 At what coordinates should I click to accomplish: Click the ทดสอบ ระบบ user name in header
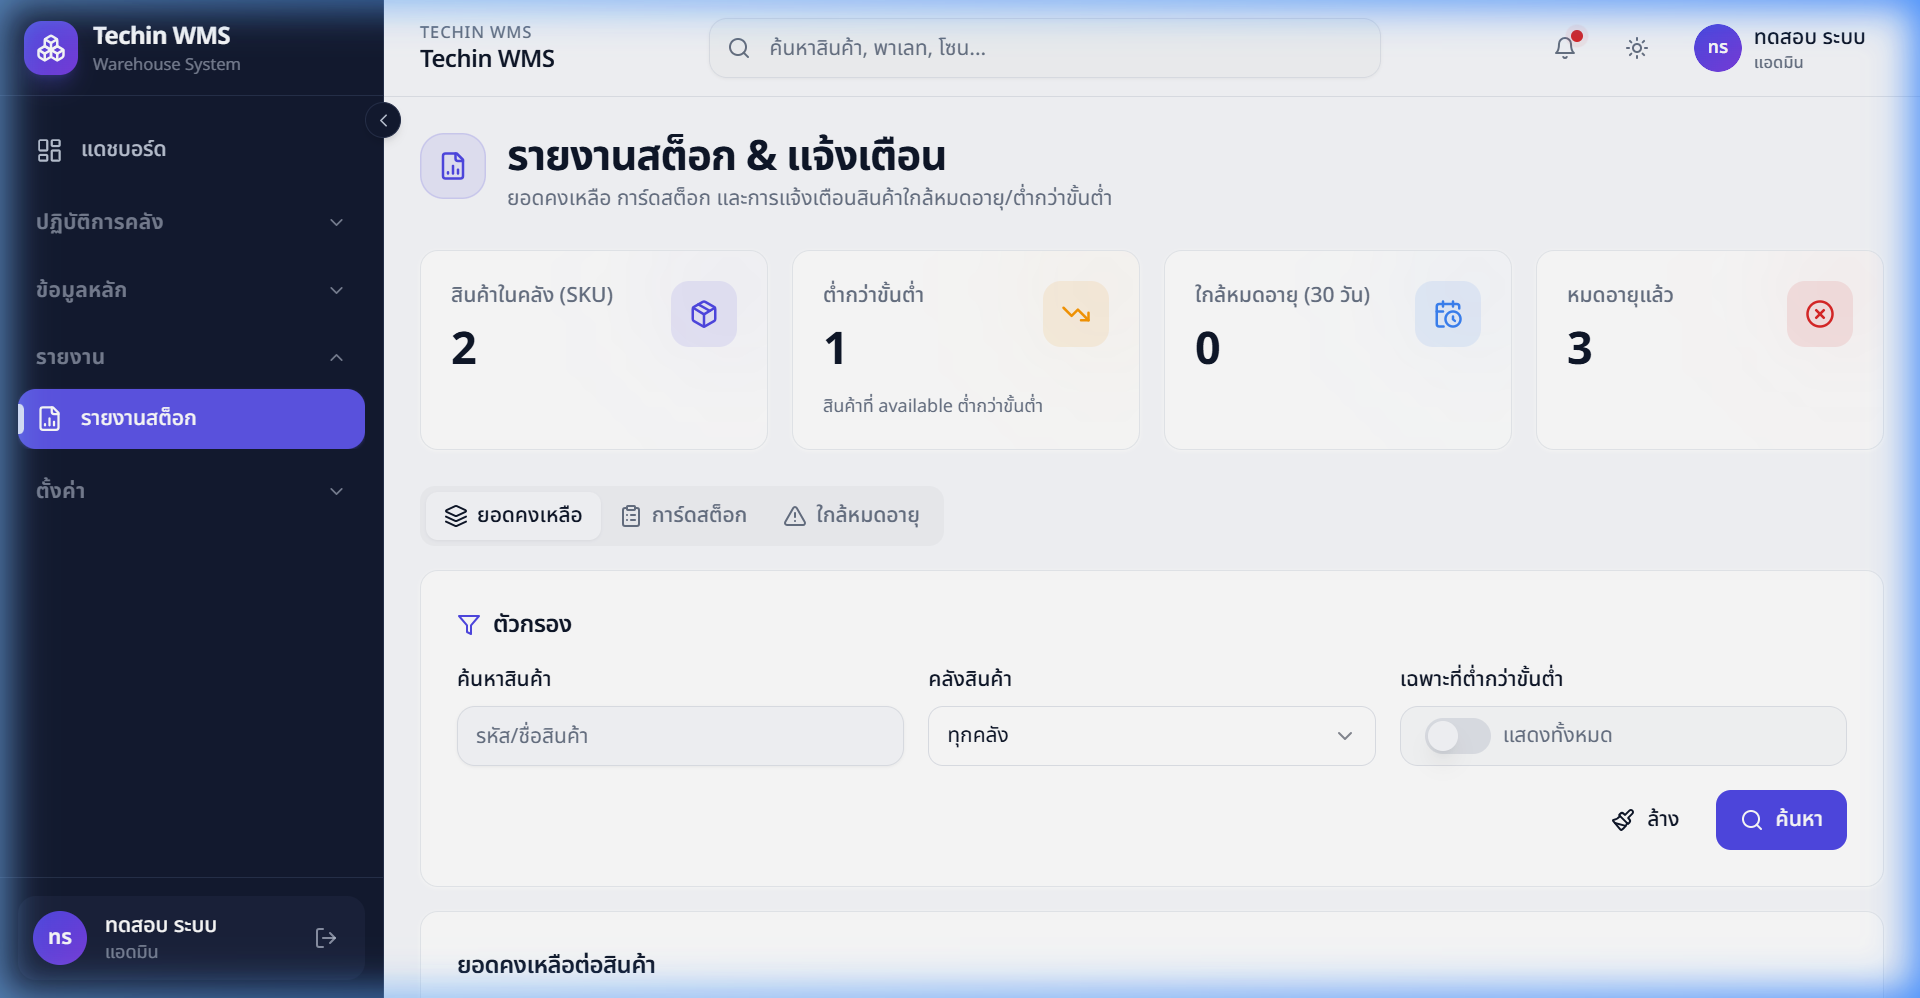pyautogui.click(x=1809, y=37)
